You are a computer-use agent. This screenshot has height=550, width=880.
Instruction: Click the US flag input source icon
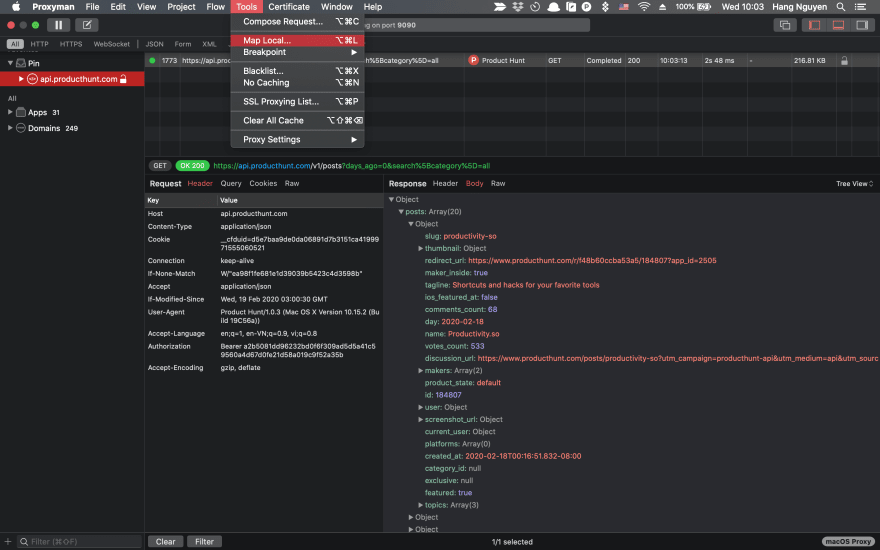[x=624, y=7]
